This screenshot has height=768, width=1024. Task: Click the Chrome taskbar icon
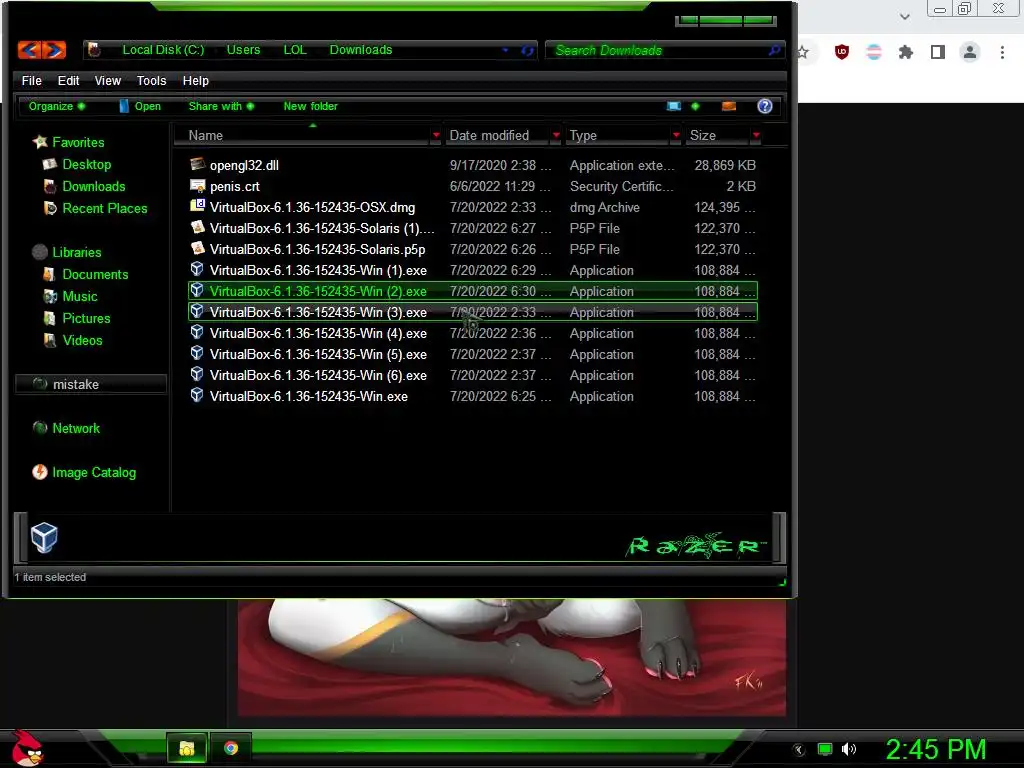click(231, 748)
